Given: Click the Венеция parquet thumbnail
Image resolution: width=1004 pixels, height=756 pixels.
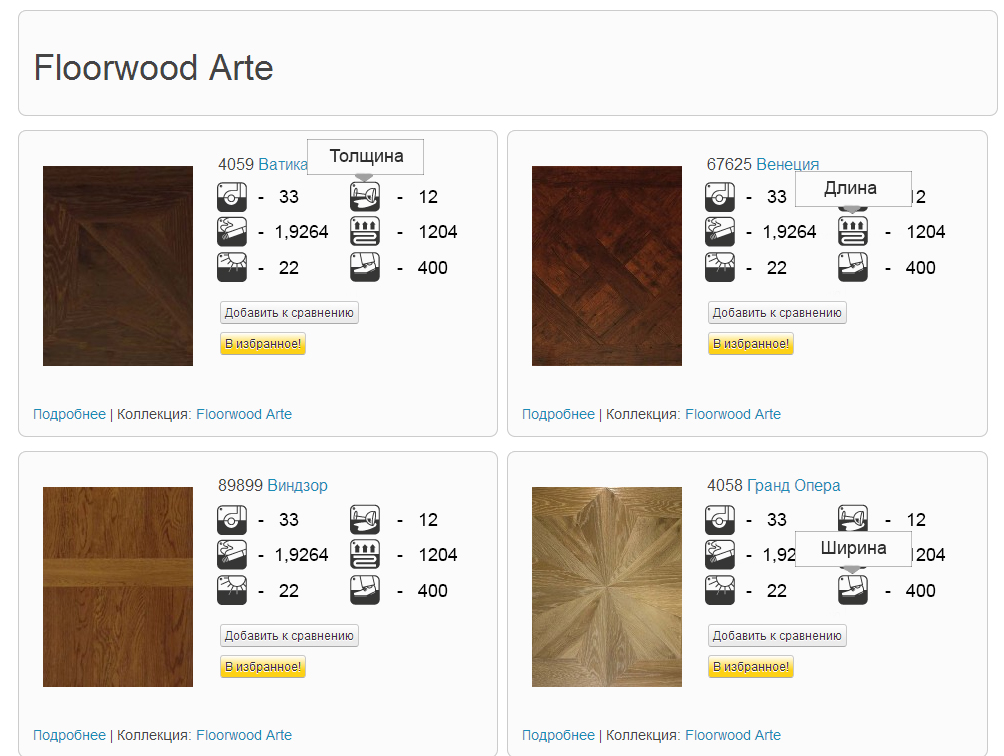Looking at the screenshot, I should tap(607, 266).
